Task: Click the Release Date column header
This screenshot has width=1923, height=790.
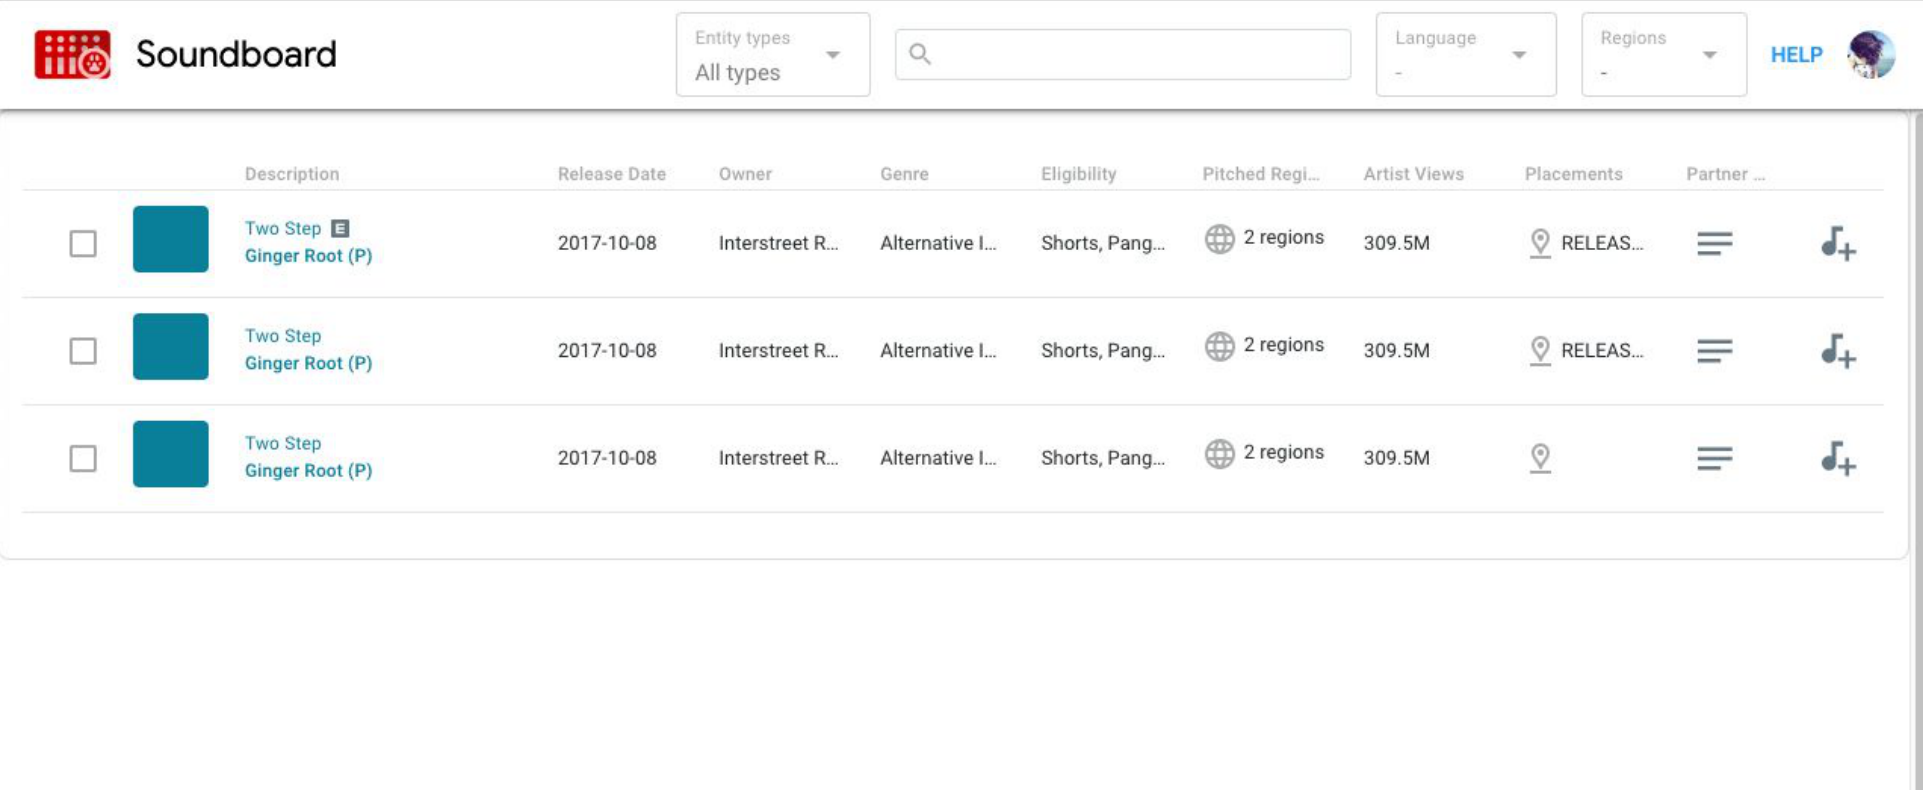Action: point(612,174)
